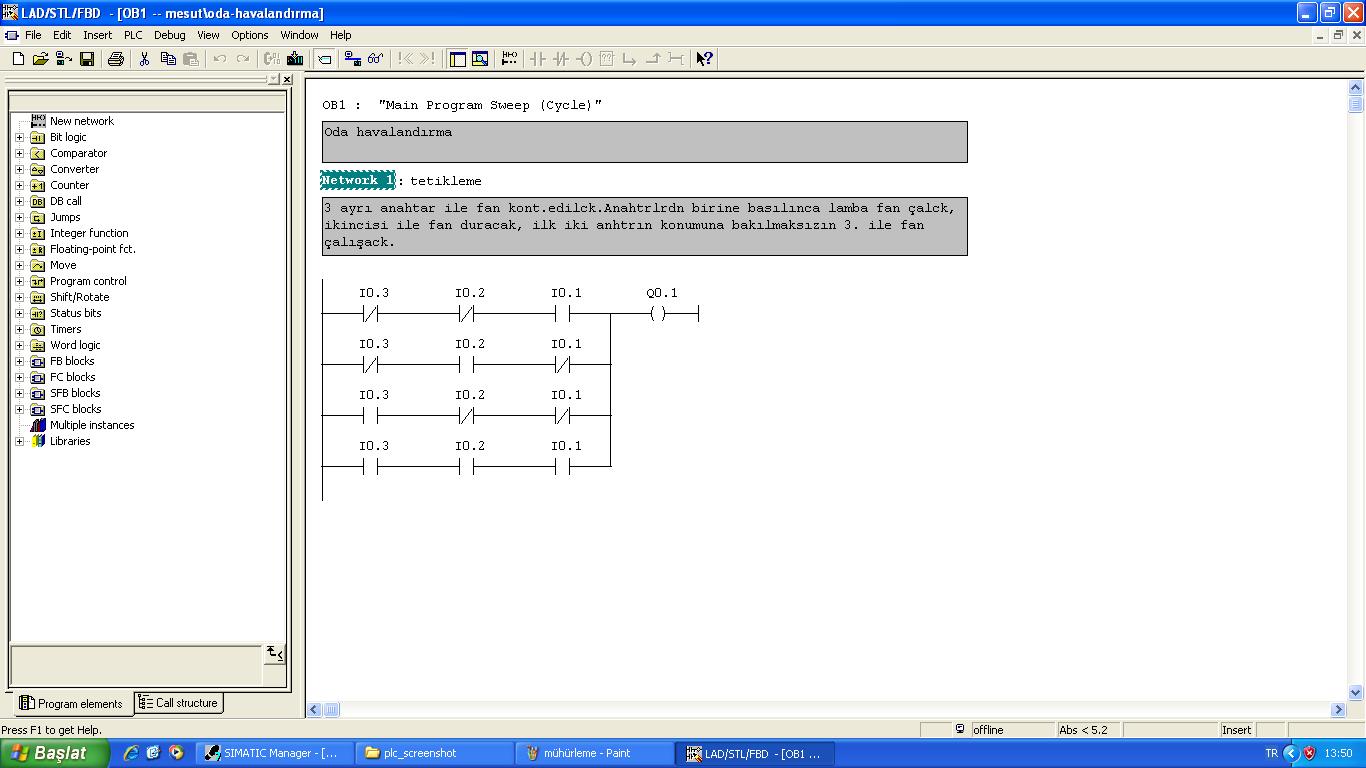1366x768 pixels.
Task: Click the New network toolbar icon
Action: coord(509,59)
